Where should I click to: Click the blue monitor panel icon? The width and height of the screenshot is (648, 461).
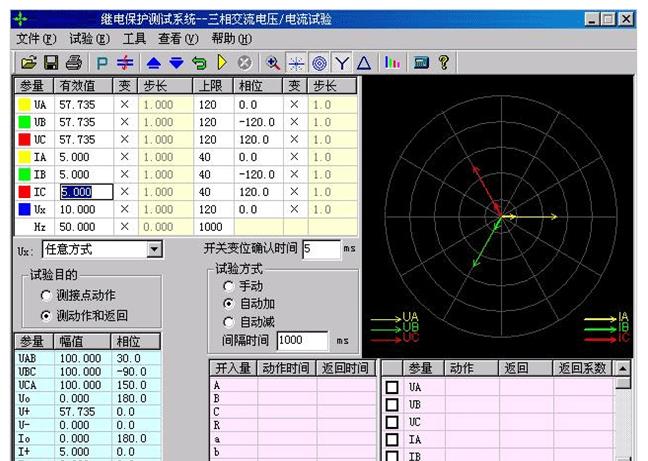[x=422, y=63]
